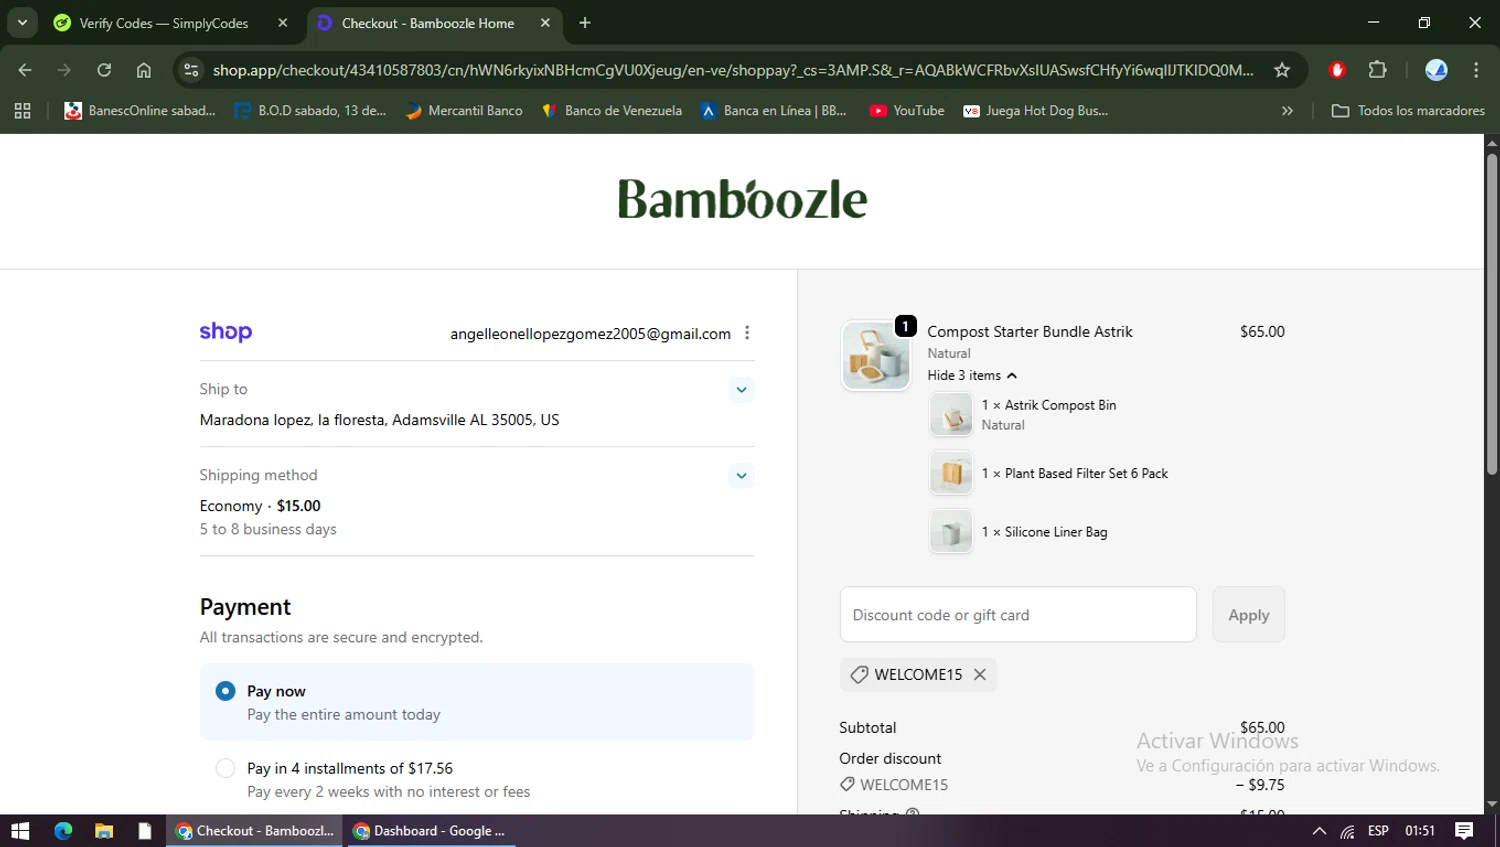Image resolution: width=1500 pixels, height=847 pixels.
Task: Open the browser profile avatar
Action: point(1436,70)
